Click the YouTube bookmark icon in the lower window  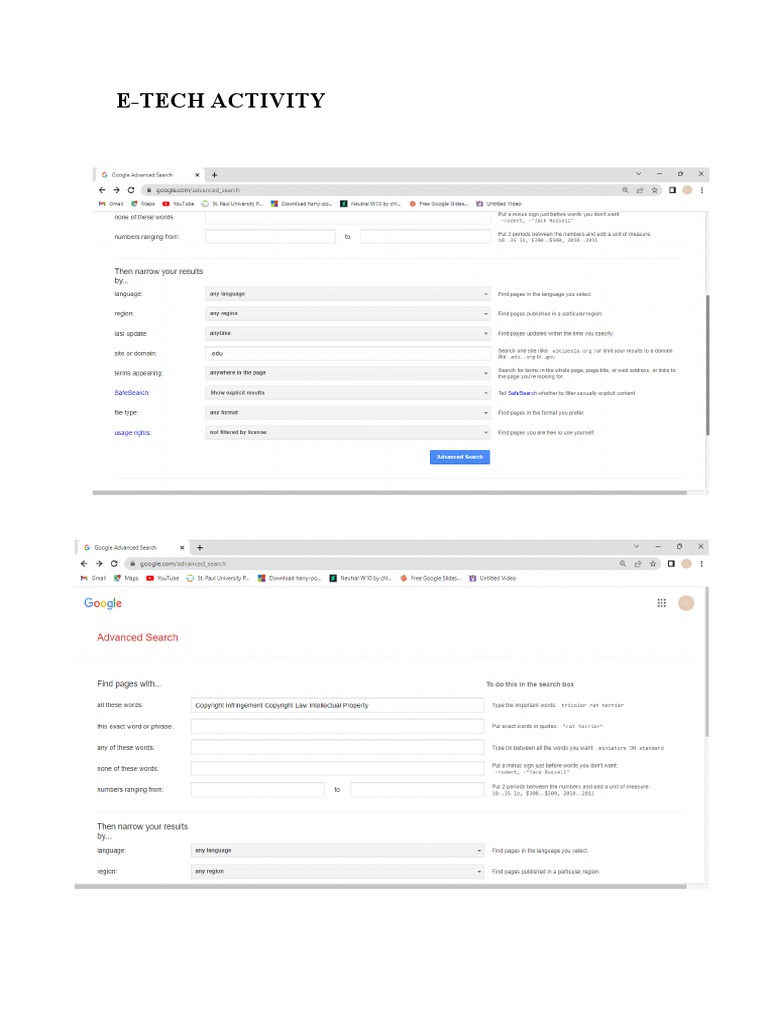click(151, 578)
